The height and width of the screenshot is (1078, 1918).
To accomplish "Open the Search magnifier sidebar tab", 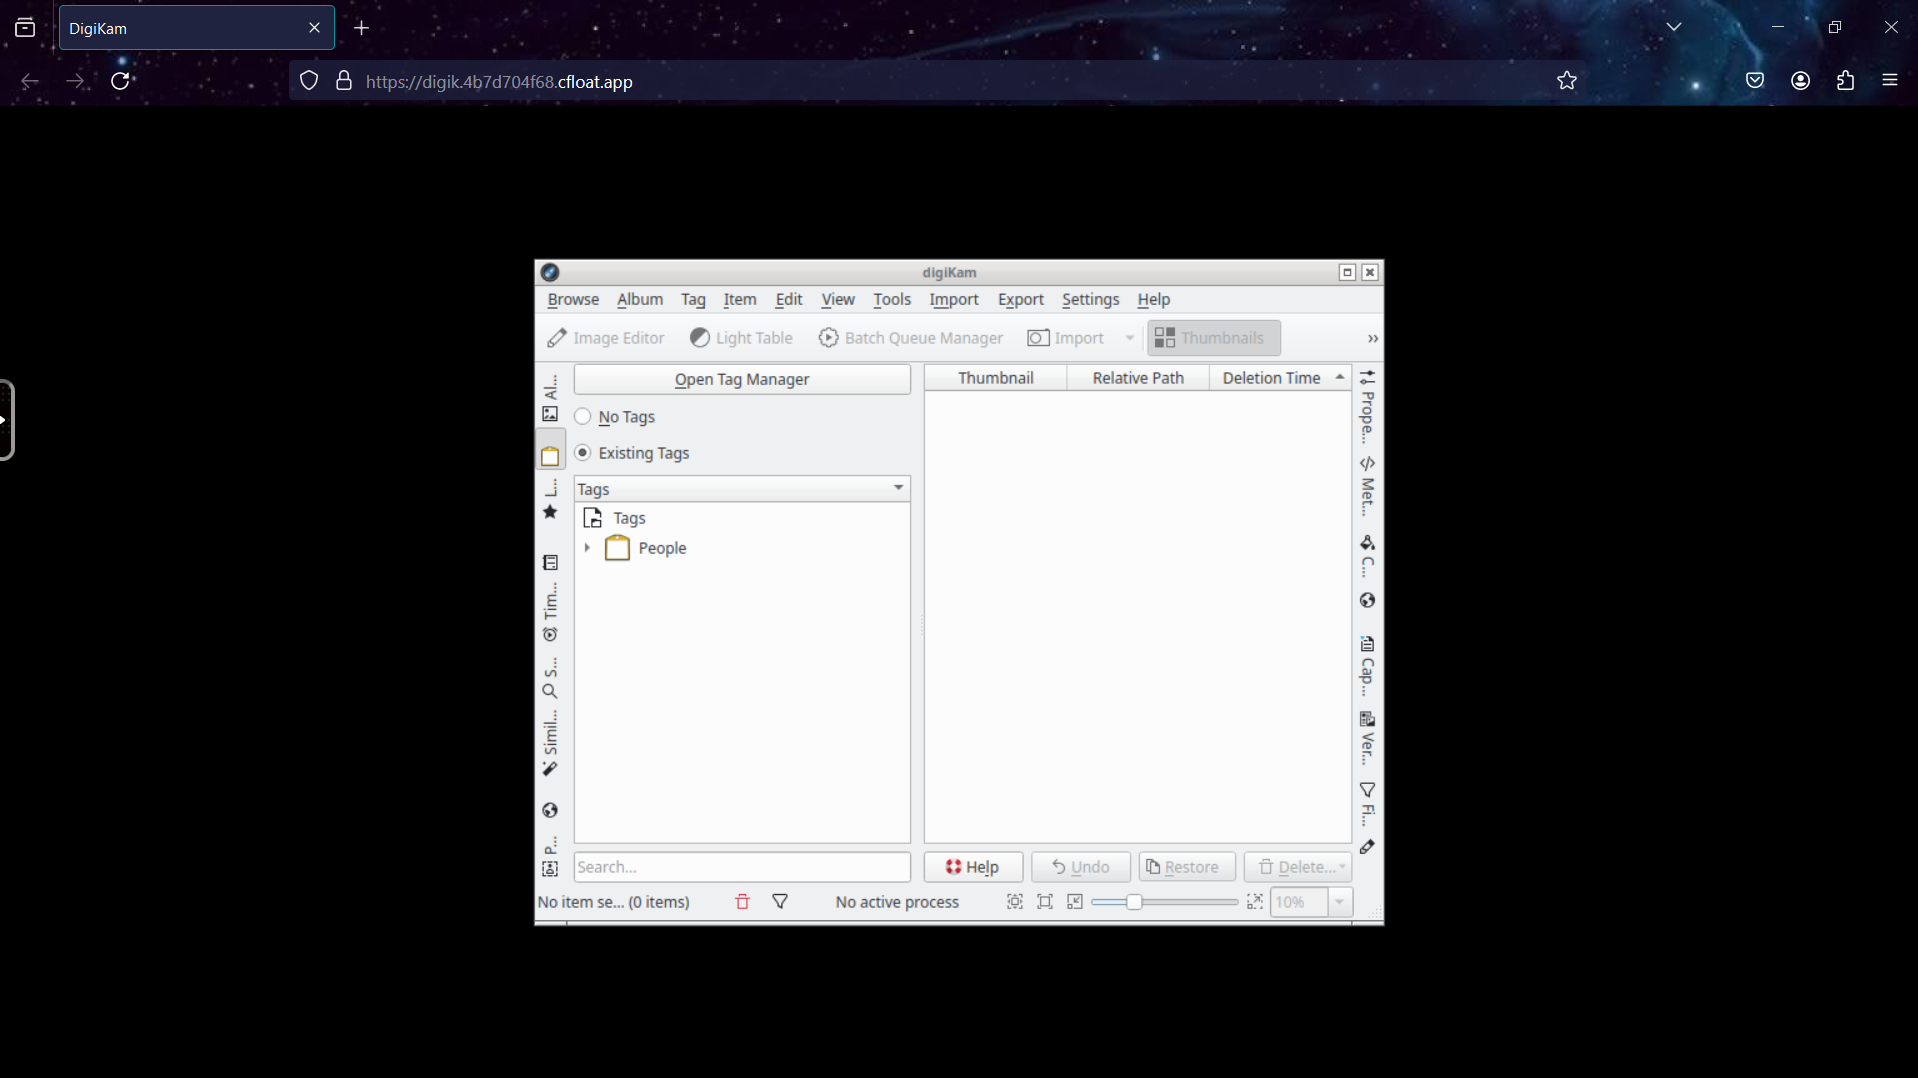I will pos(550,680).
